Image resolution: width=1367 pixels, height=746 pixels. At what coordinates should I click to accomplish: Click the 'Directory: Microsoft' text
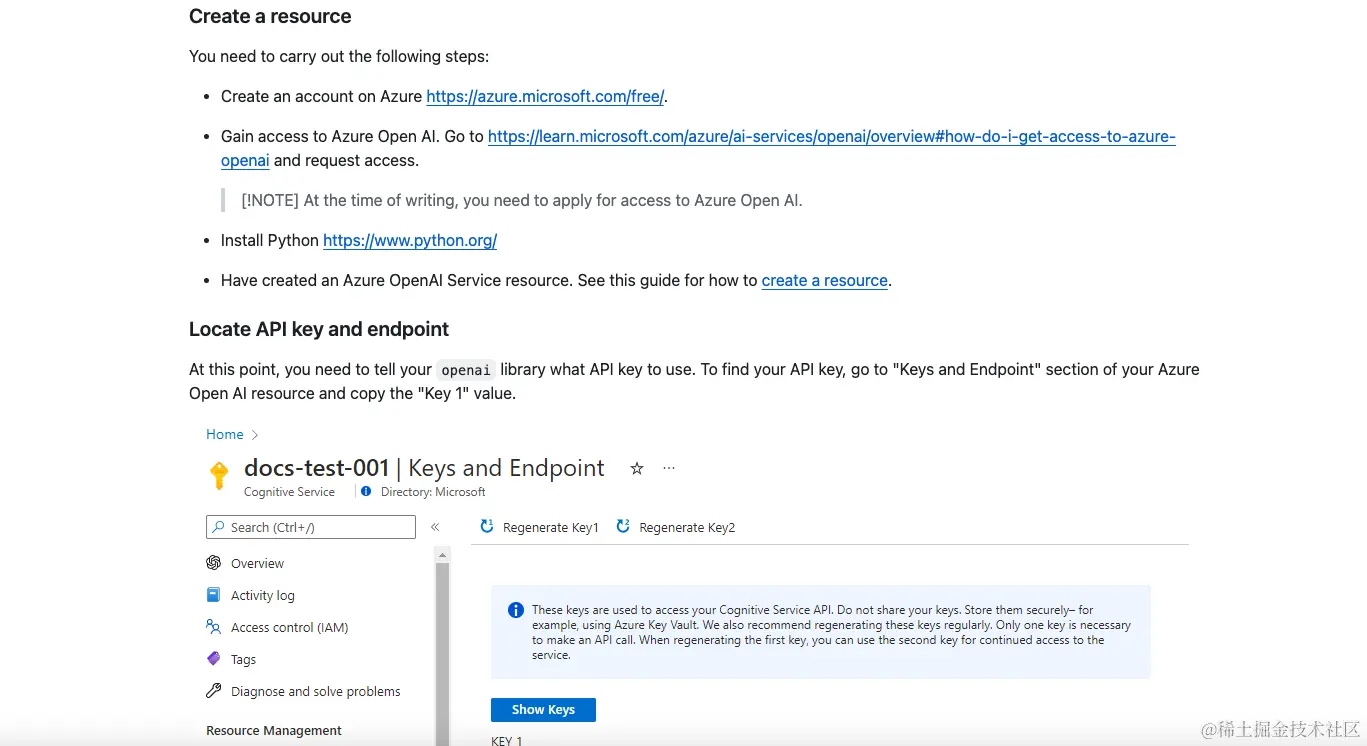433,492
